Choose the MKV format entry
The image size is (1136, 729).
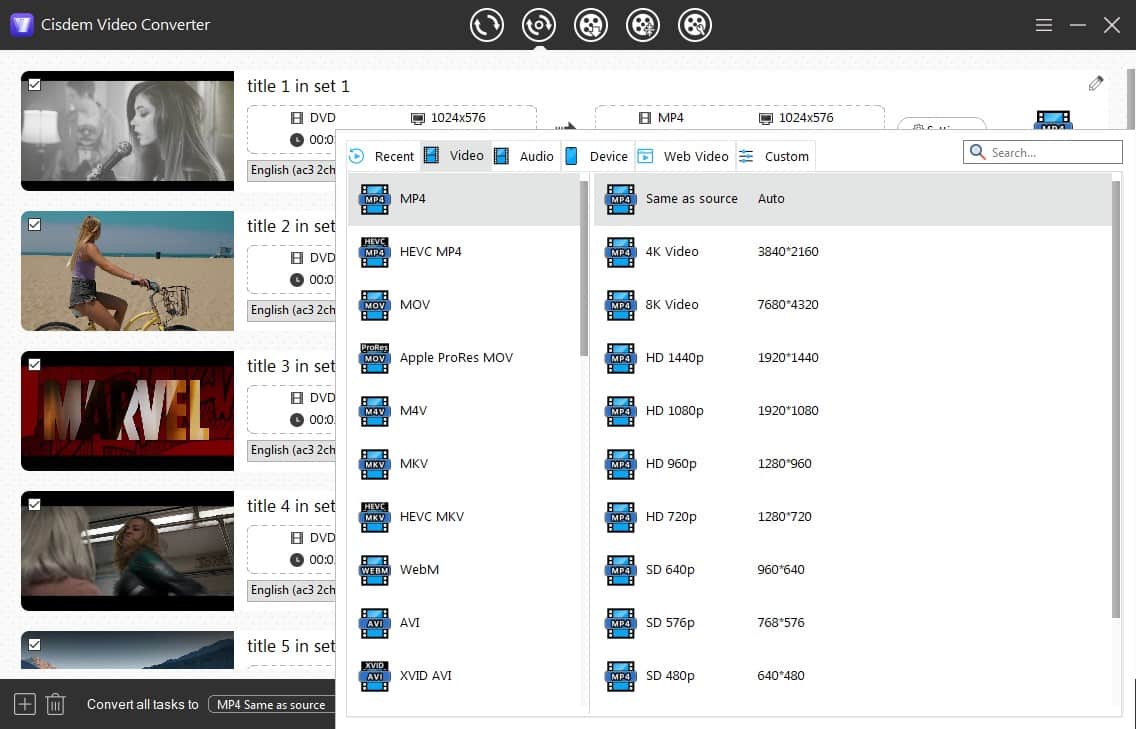click(x=414, y=464)
